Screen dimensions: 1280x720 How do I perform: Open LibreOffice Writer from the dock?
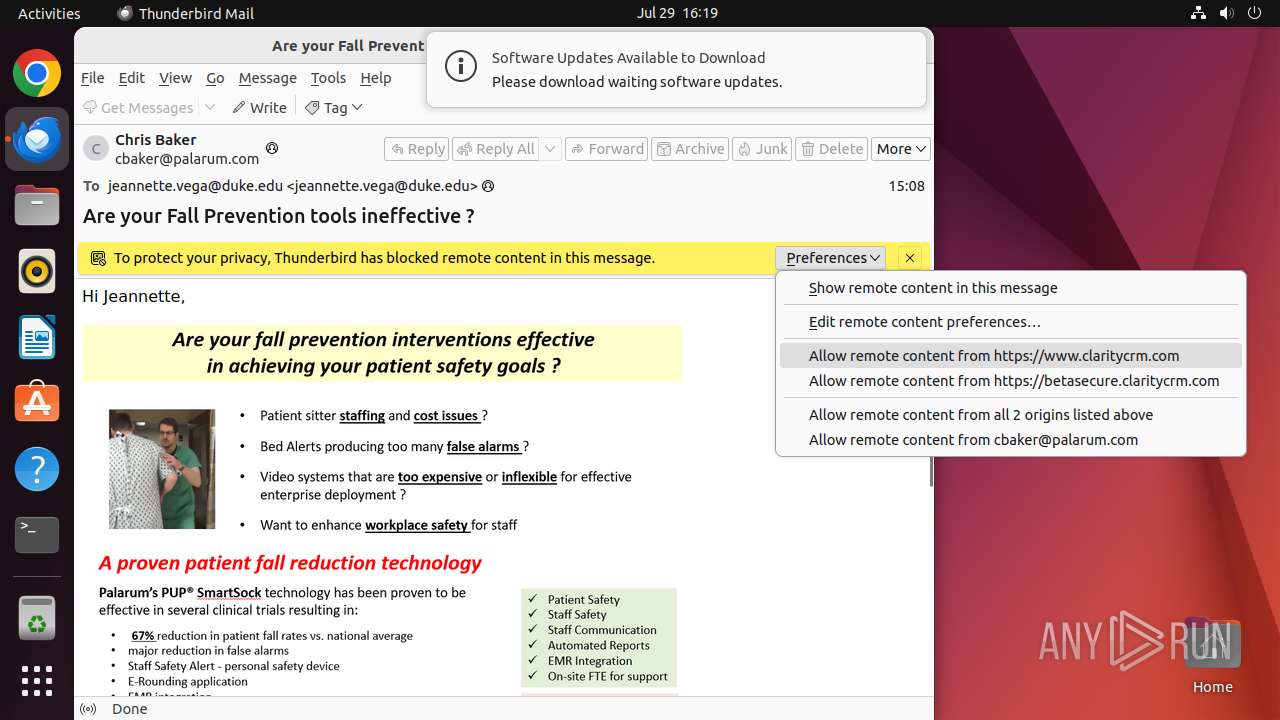tap(37, 337)
